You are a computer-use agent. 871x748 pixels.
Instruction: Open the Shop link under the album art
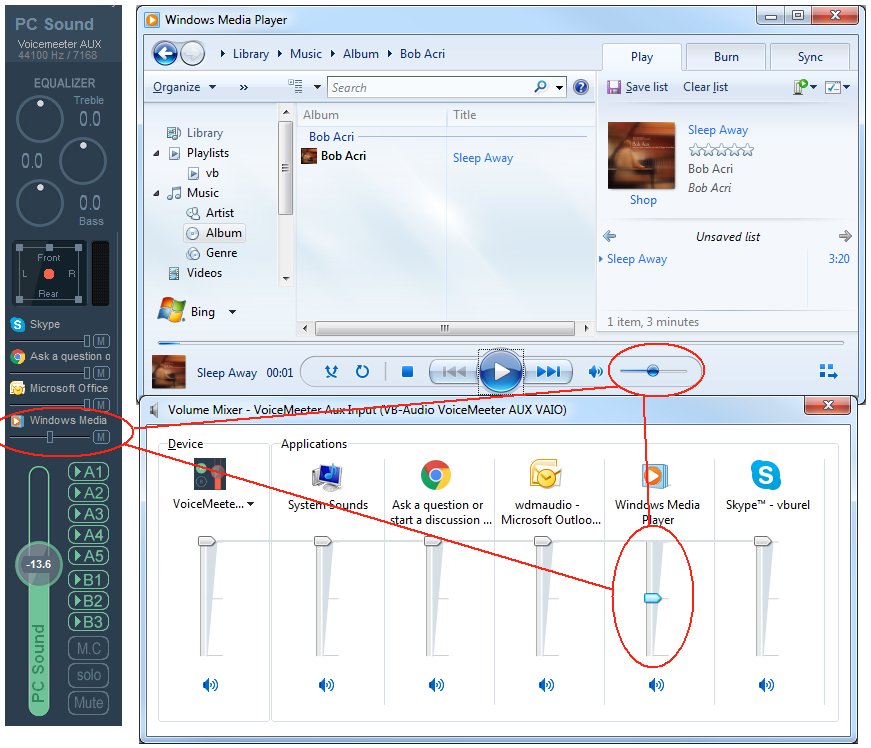click(642, 200)
